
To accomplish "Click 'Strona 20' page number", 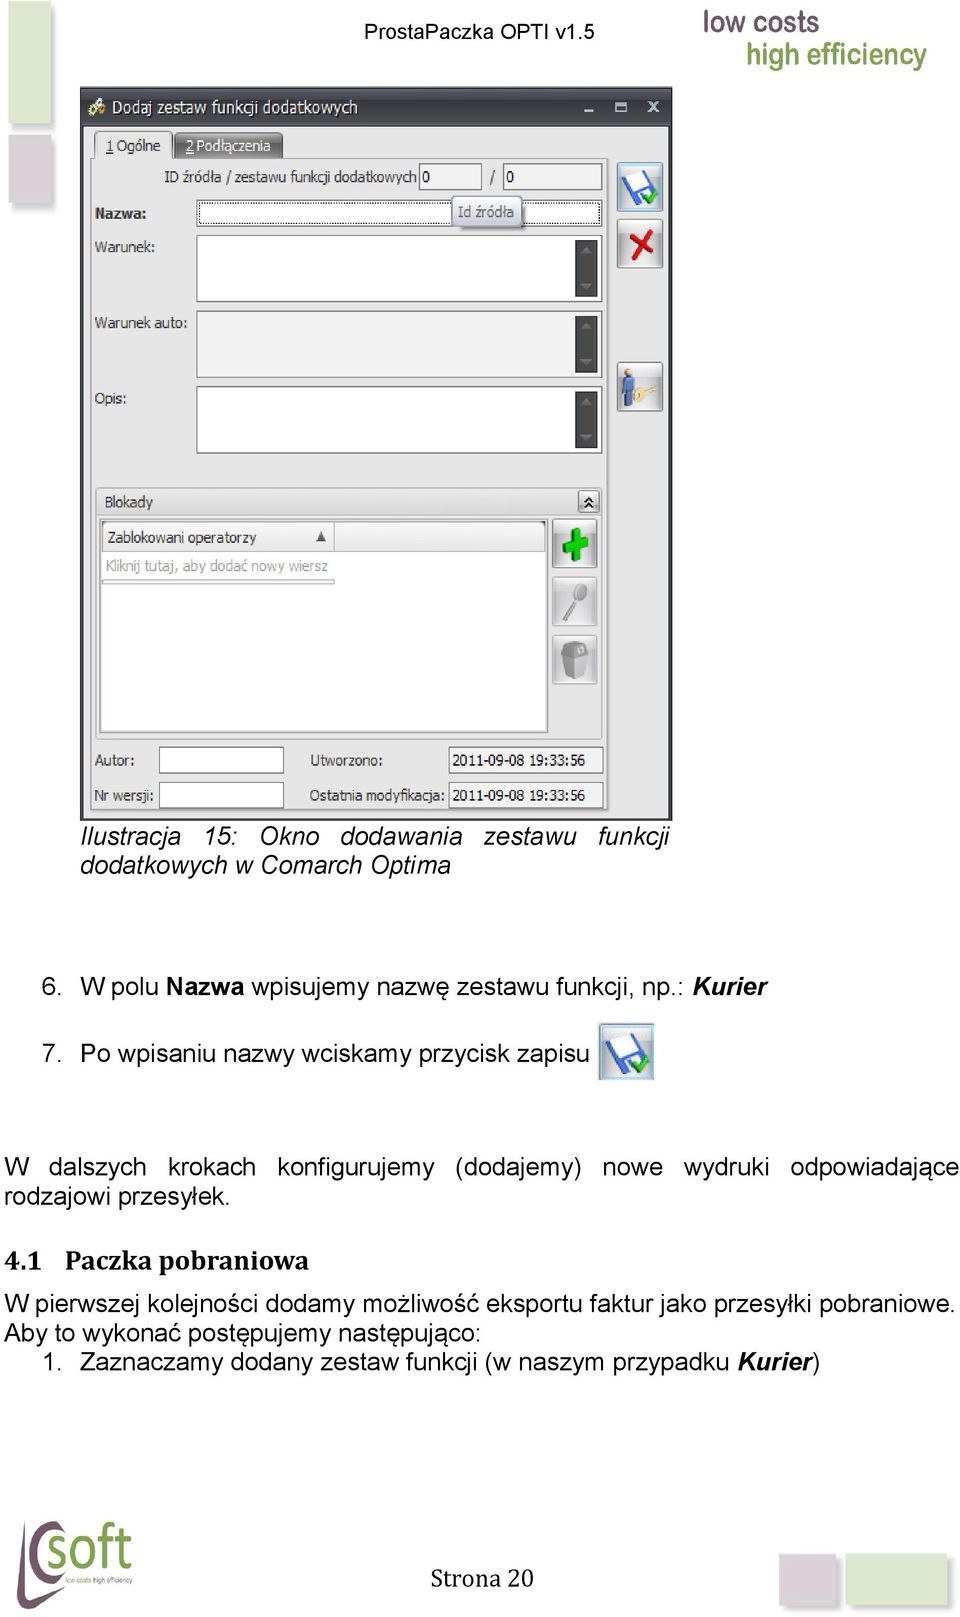I will 482,1578.
